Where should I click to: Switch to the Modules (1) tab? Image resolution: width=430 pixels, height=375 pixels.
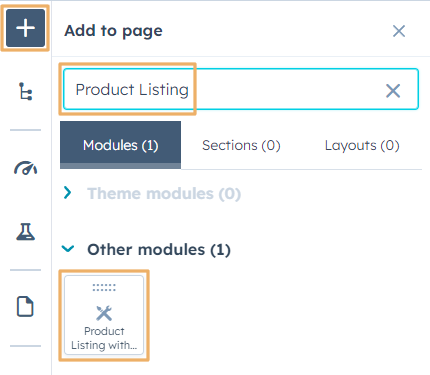click(121, 145)
